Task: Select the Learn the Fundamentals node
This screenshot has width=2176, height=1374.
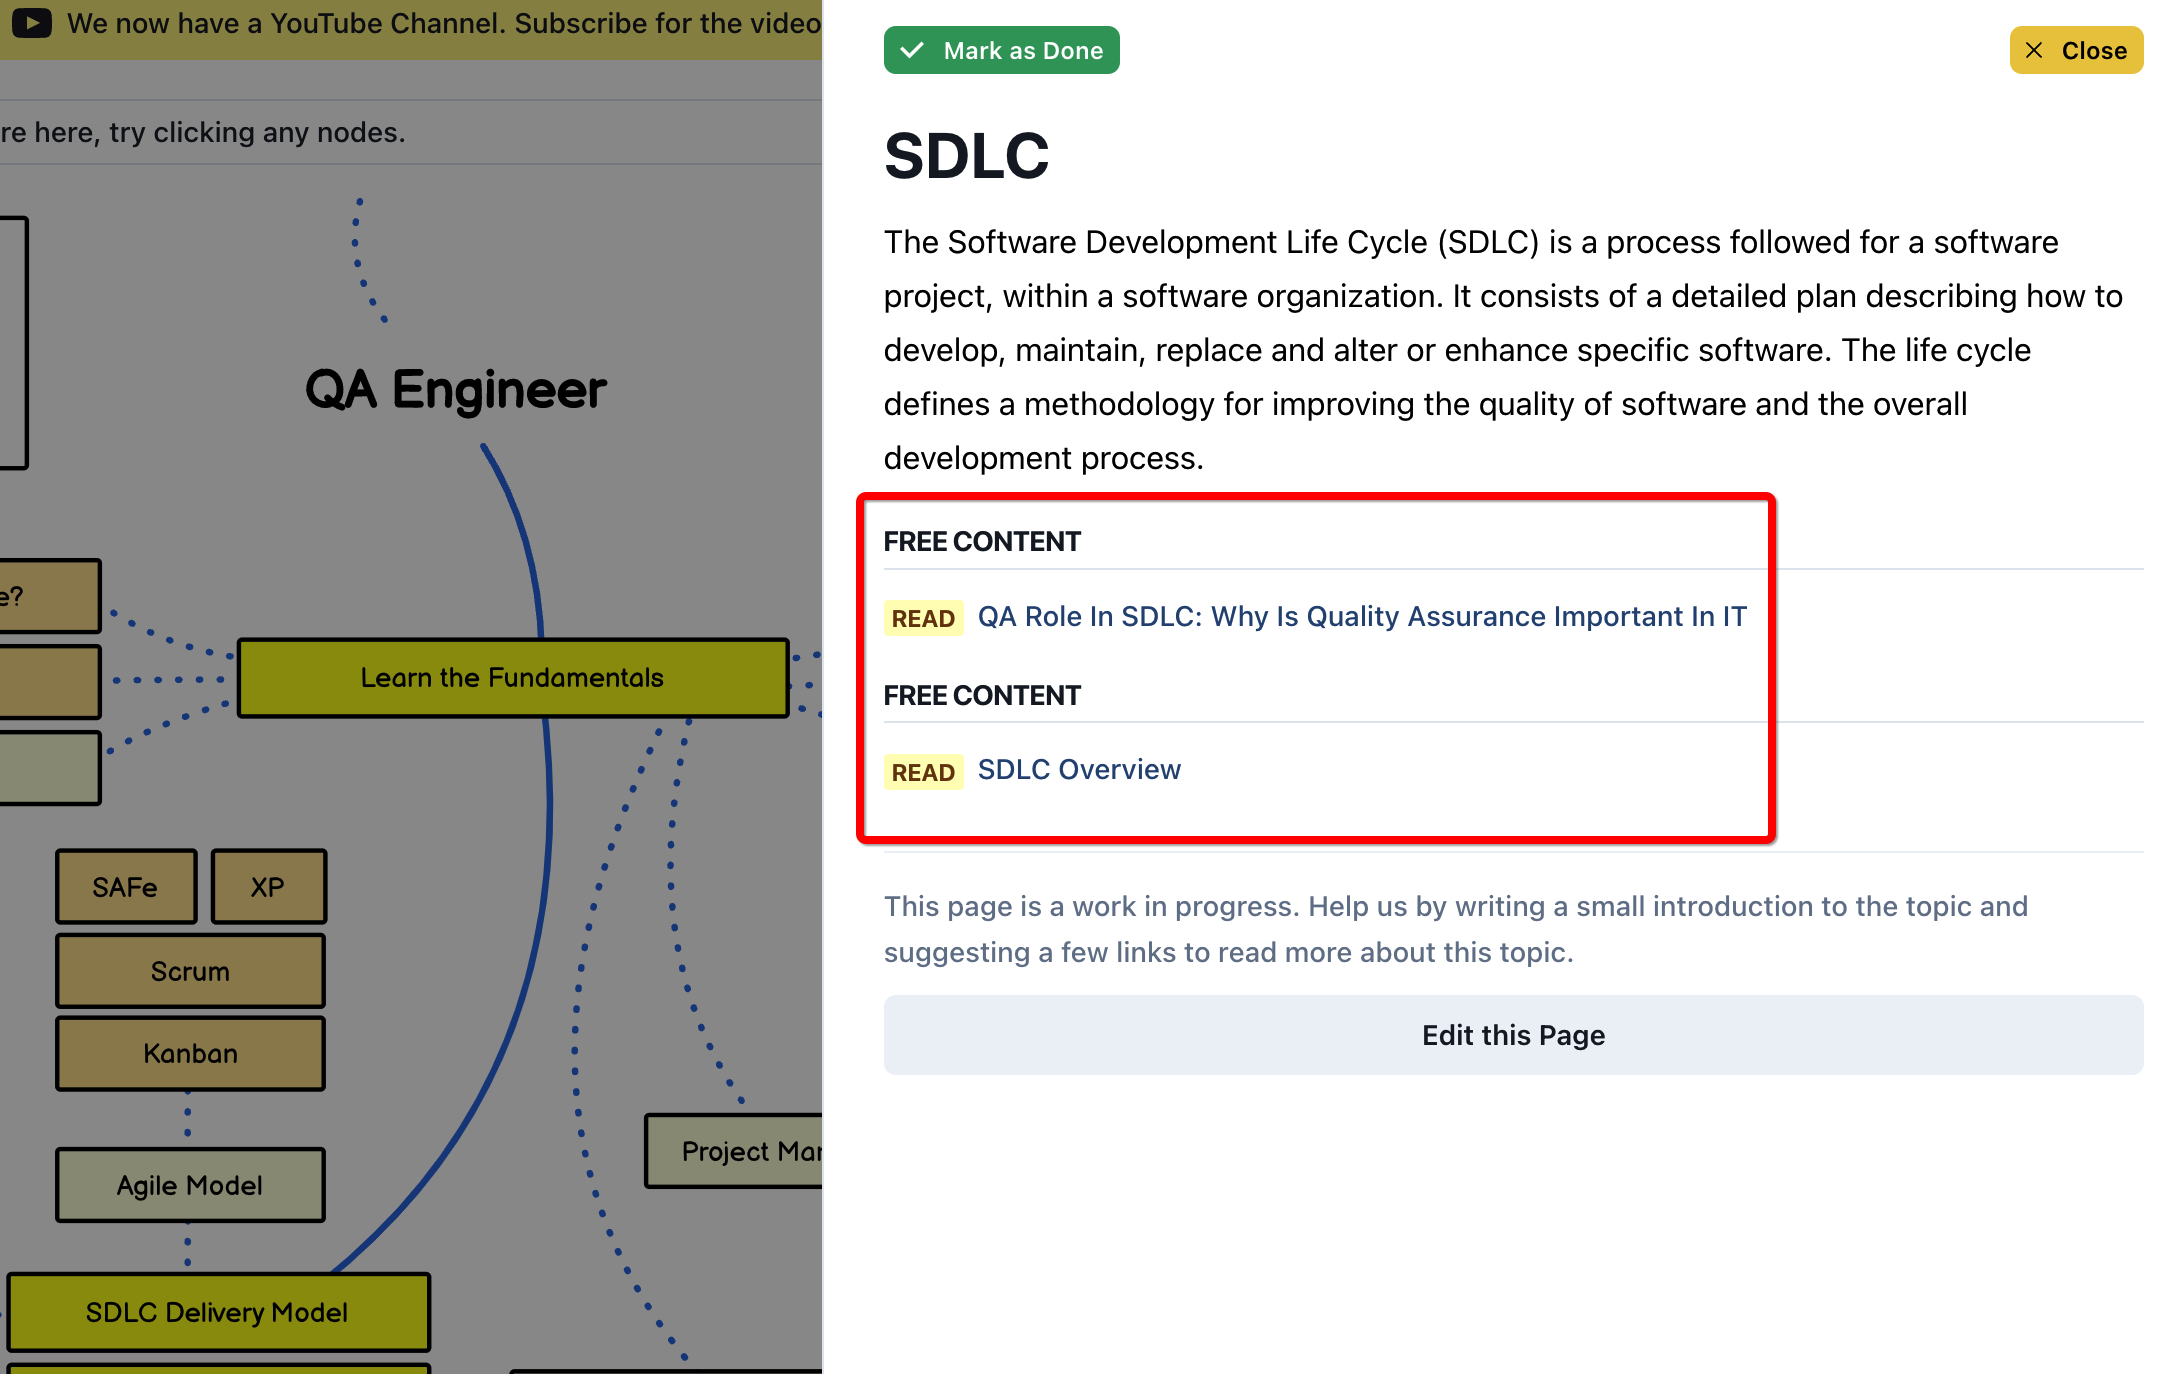Action: click(512, 678)
